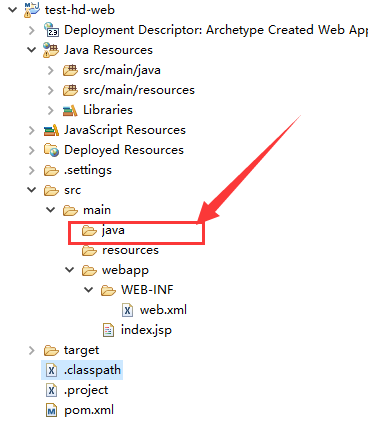The height and width of the screenshot is (445, 368).
Task: Select the .project file
Action: (86, 390)
